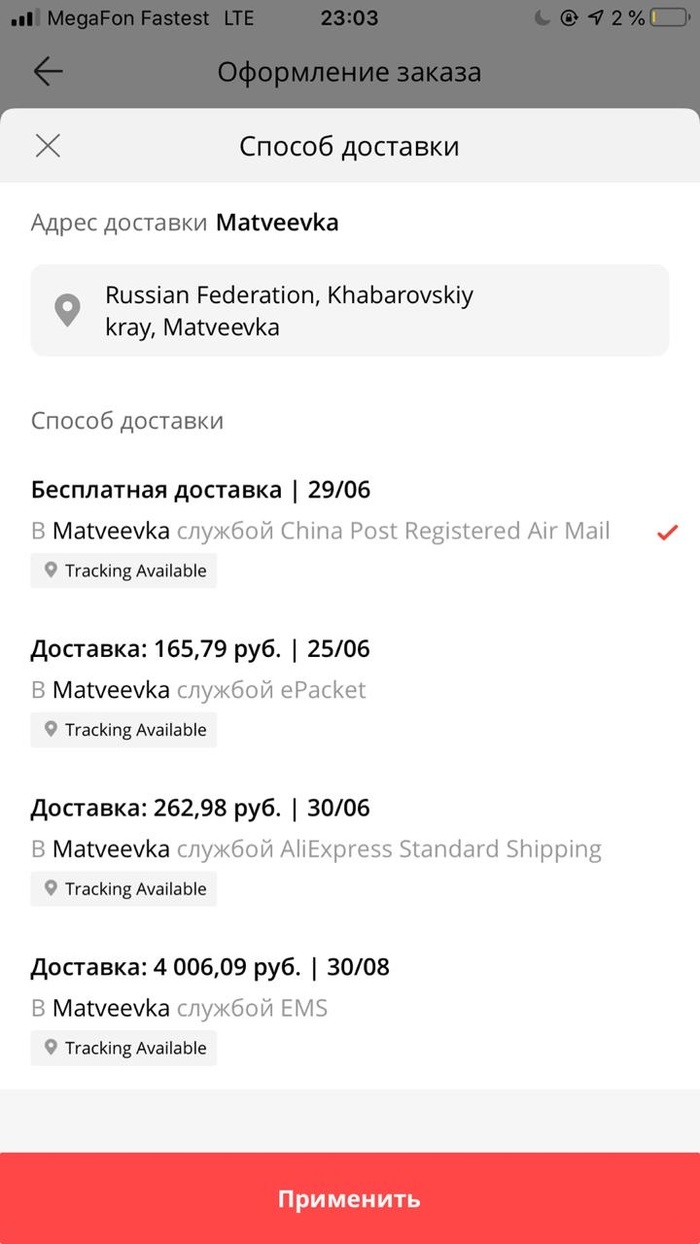This screenshot has height=1244, width=700.
Task: Tap the Оформление заказа header title
Action: (x=349, y=72)
